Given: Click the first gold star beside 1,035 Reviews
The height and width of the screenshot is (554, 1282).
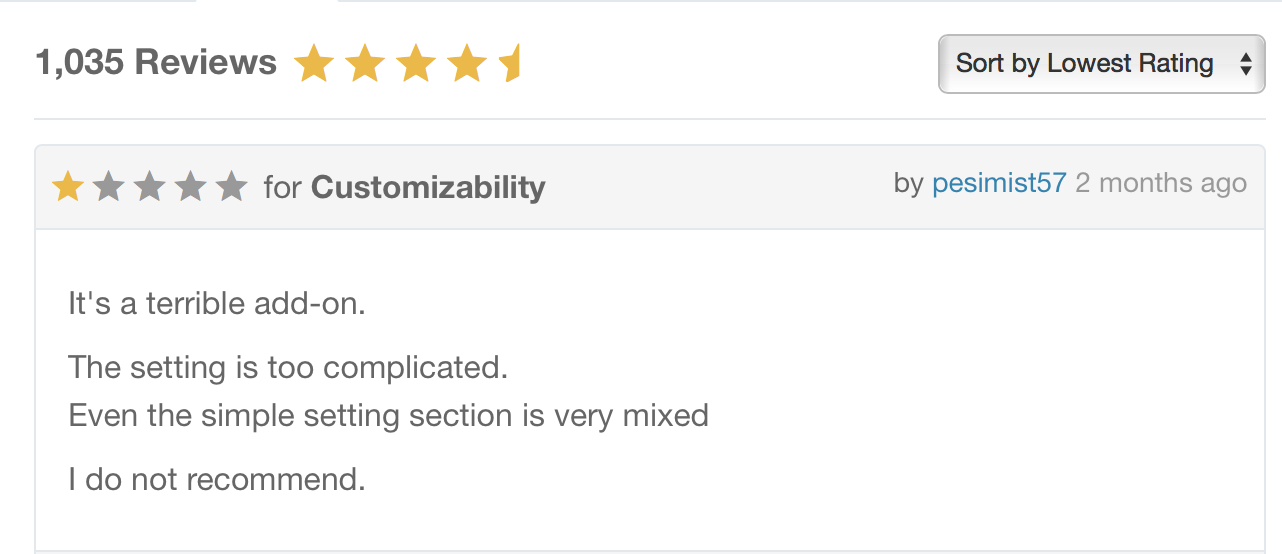Looking at the screenshot, I should pyautogui.click(x=313, y=64).
